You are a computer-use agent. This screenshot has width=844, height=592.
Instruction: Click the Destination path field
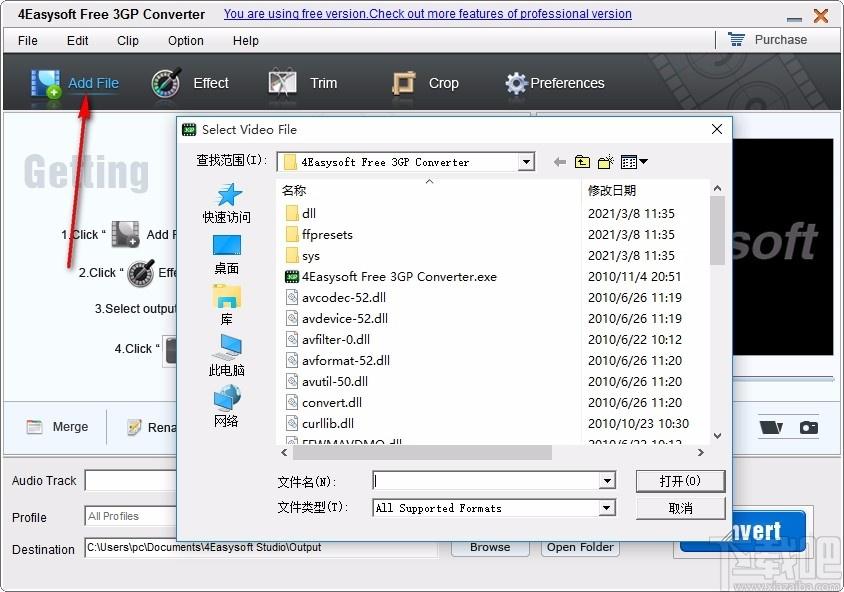tap(261, 548)
